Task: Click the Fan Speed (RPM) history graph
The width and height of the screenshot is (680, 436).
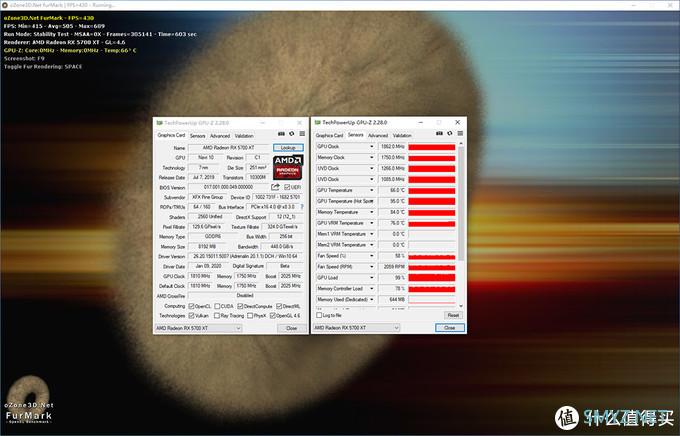Action: pyautogui.click(x=432, y=267)
